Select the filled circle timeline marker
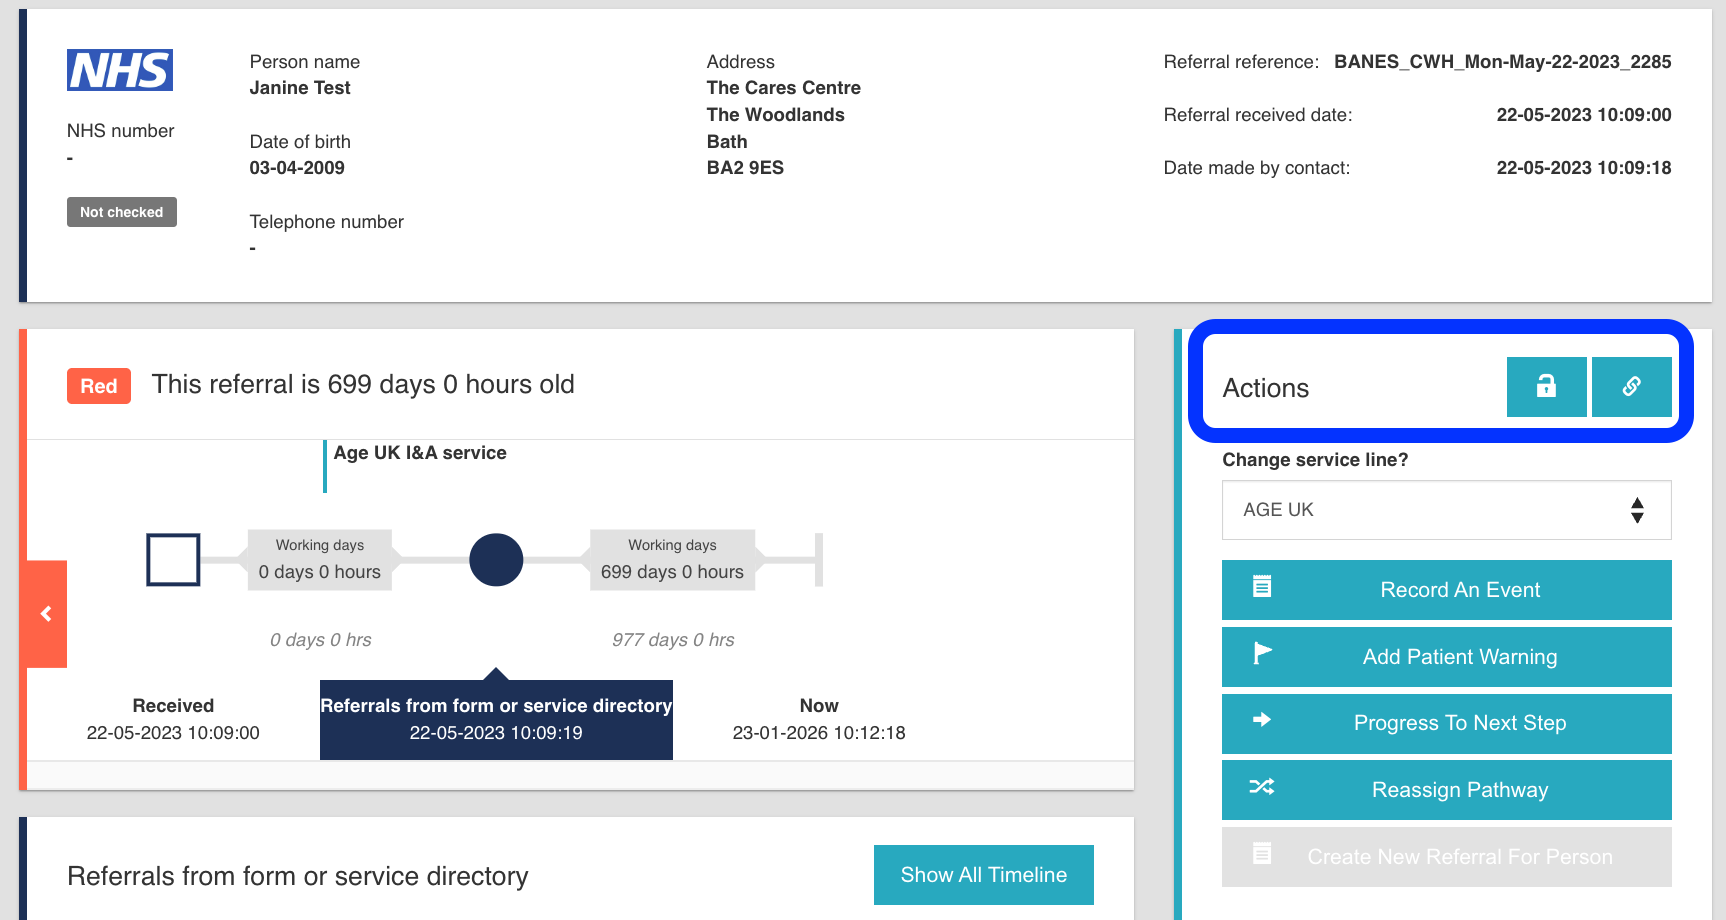 coord(496,560)
